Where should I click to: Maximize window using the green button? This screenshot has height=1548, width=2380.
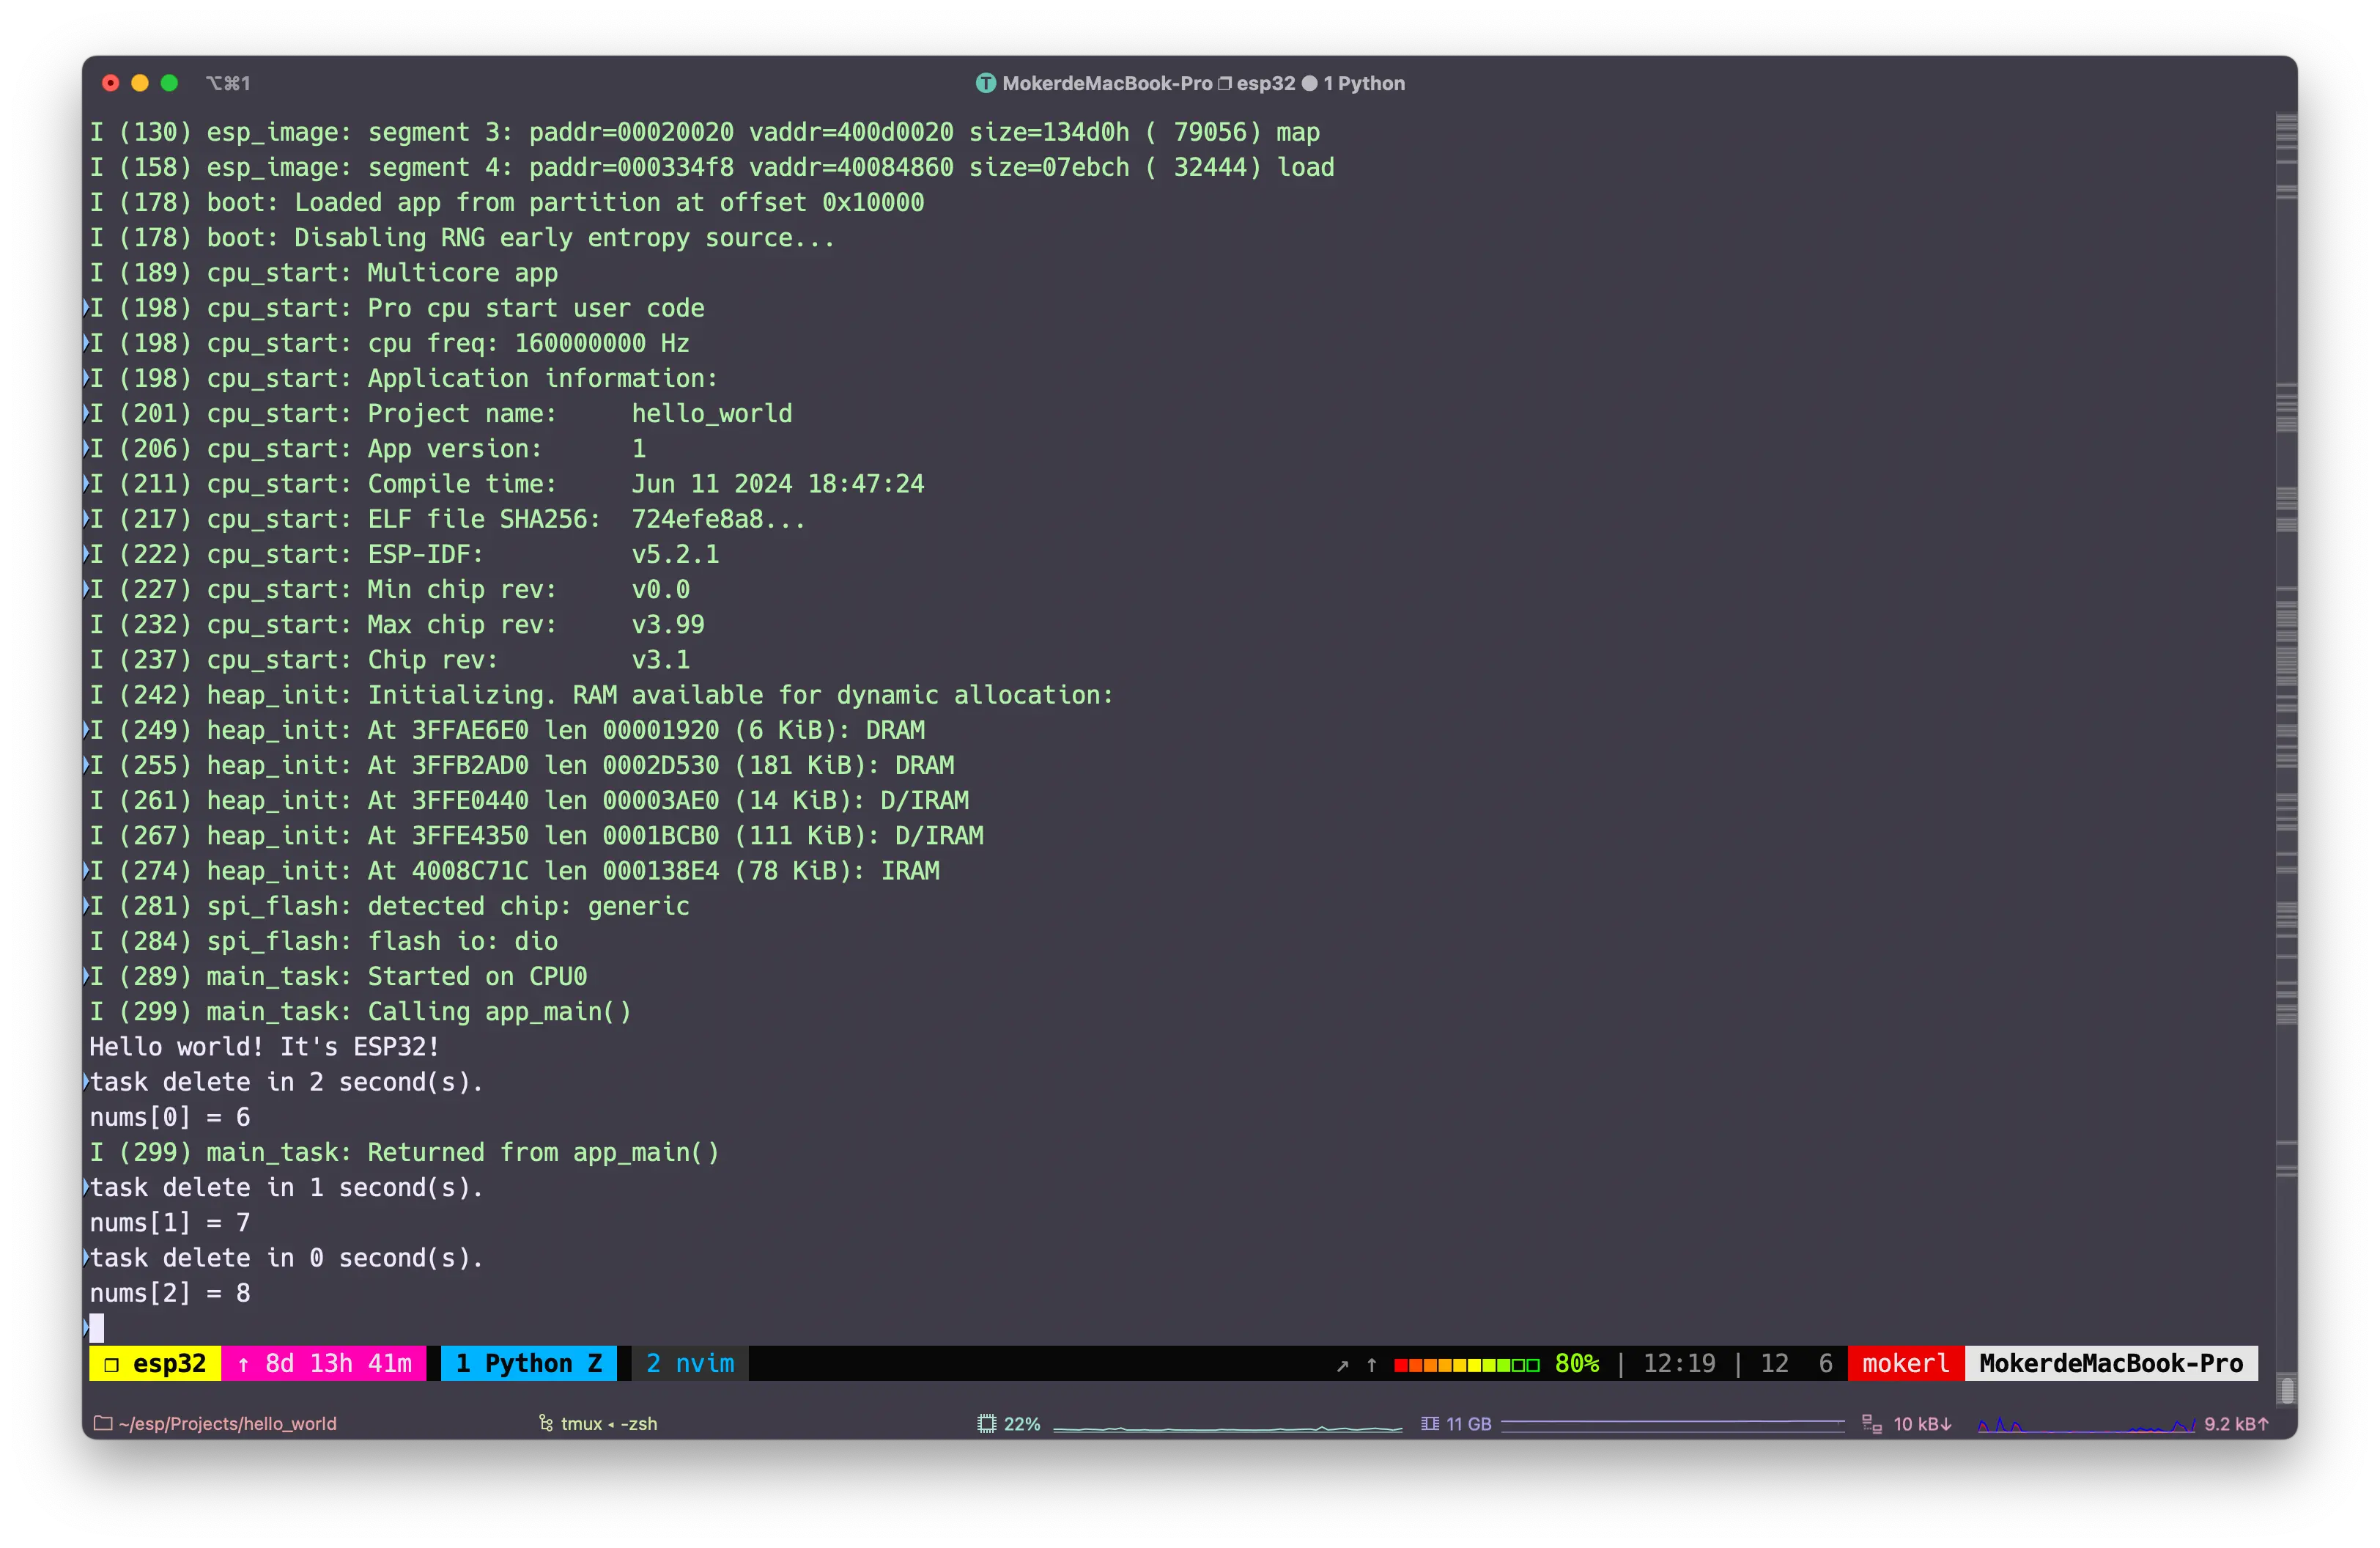[x=169, y=83]
